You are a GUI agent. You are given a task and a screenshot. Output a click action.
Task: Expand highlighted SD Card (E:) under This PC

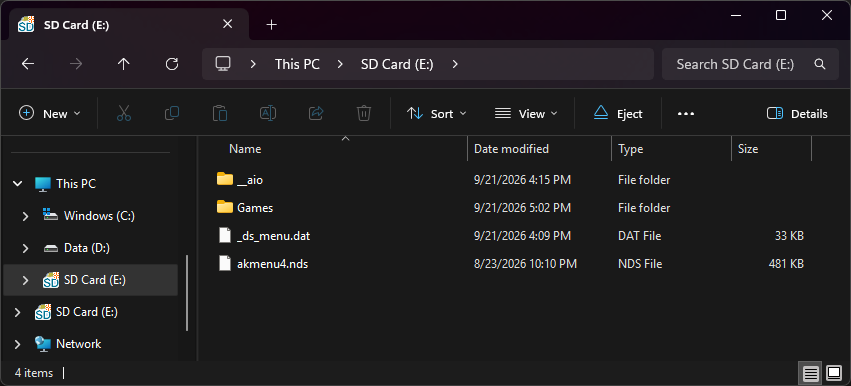25,280
